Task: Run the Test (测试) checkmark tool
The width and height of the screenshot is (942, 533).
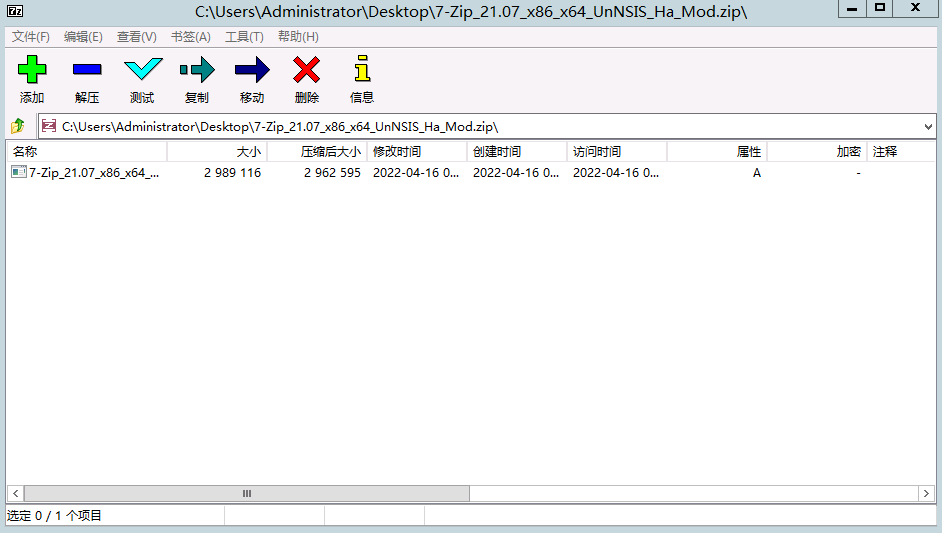Action: pos(142,70)
